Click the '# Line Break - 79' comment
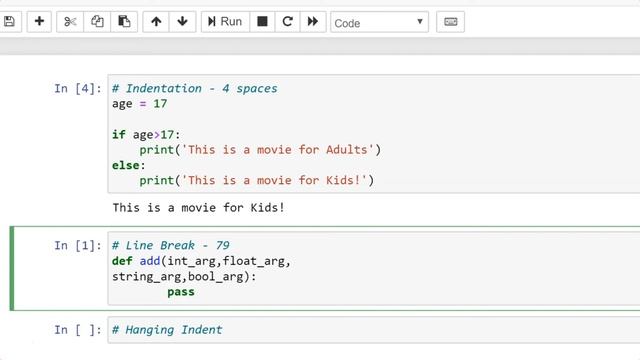 (171, 245)
